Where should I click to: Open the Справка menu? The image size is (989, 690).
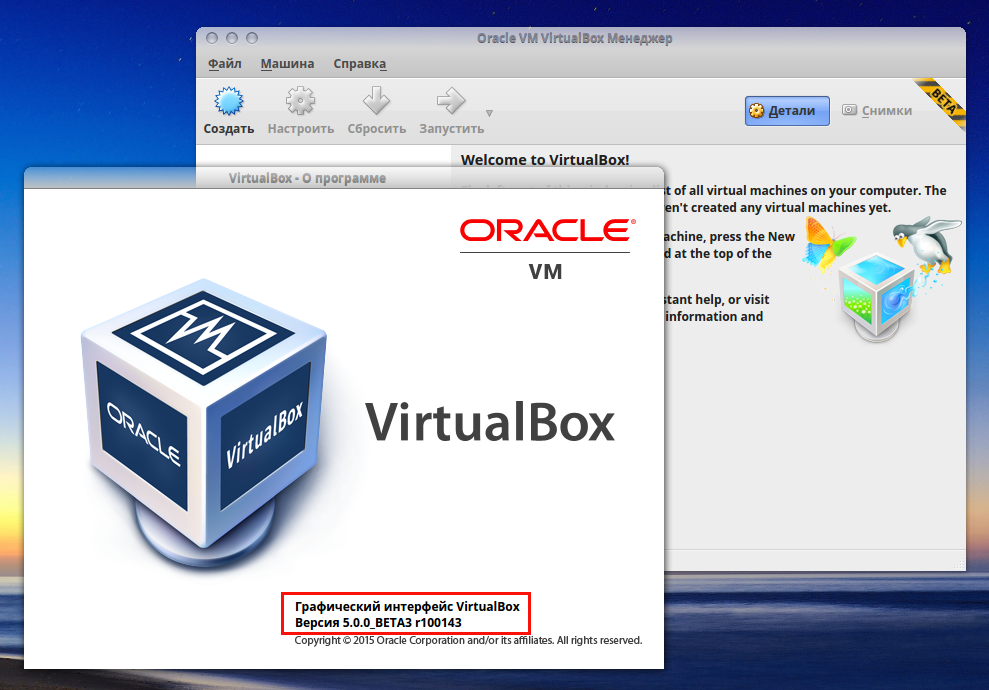[360, 64]
